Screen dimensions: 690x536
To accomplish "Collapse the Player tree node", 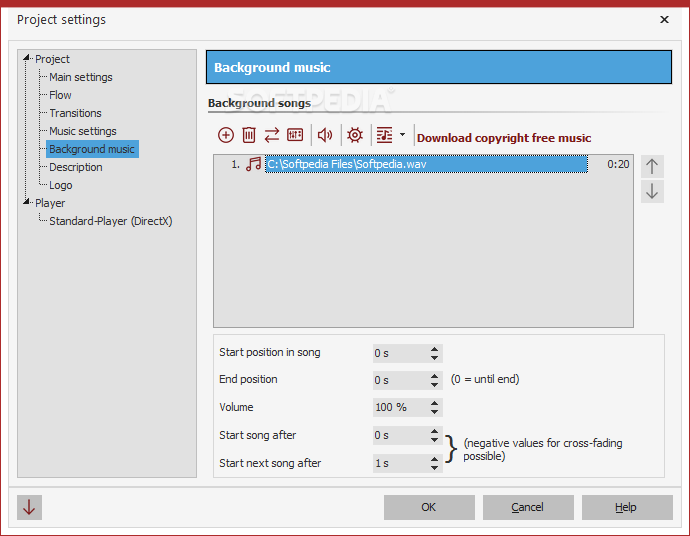I will [26, 202].
